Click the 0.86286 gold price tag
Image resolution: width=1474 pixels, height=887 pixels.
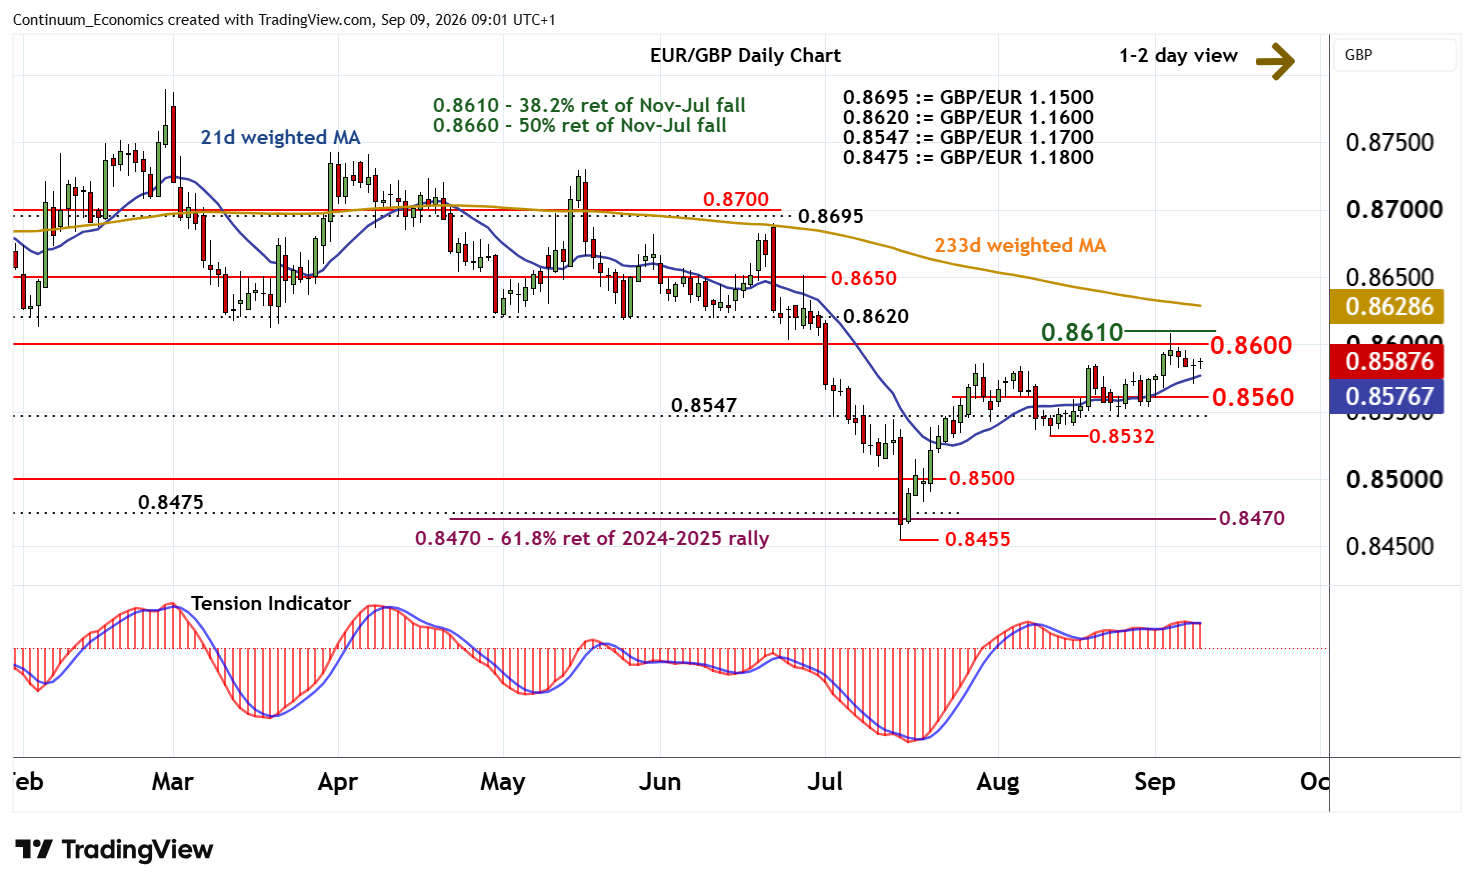pyautogui.click(x=1389, y=306)
